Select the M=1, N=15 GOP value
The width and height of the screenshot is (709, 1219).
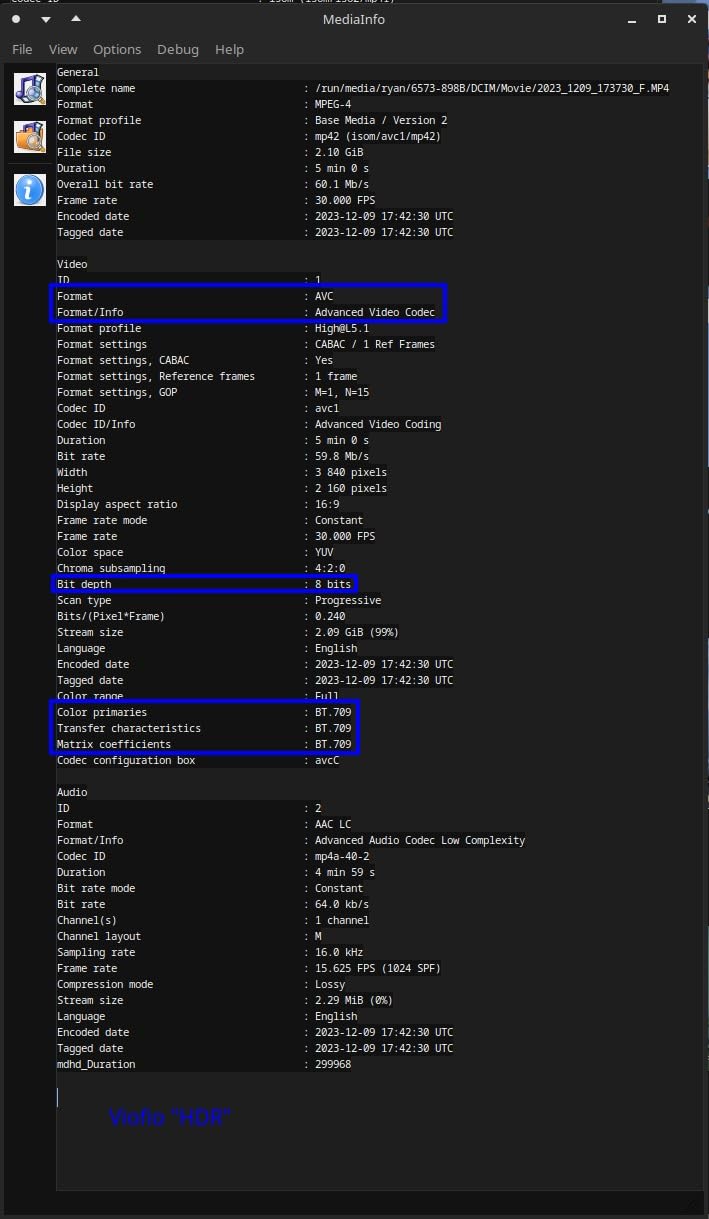click(x=342, y=392)
